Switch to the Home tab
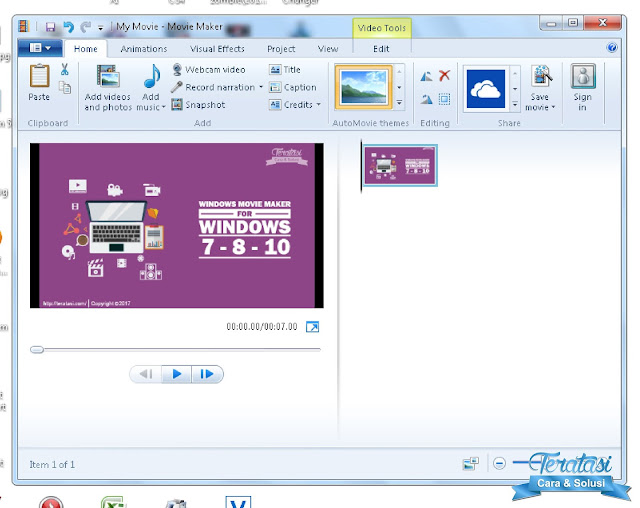 tap(86, 49)
